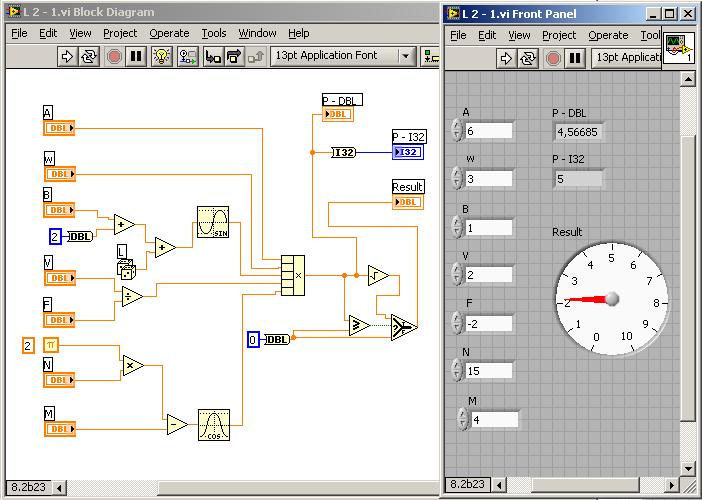Select Square Root function node
The width and height of the screenshot is (702, 500).
[378, 275]
